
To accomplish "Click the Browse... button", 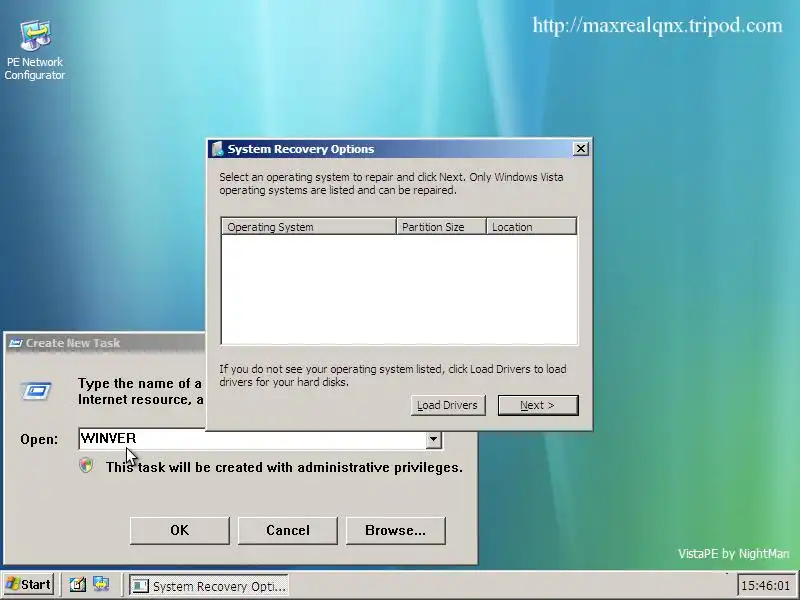I will [395, 531].
